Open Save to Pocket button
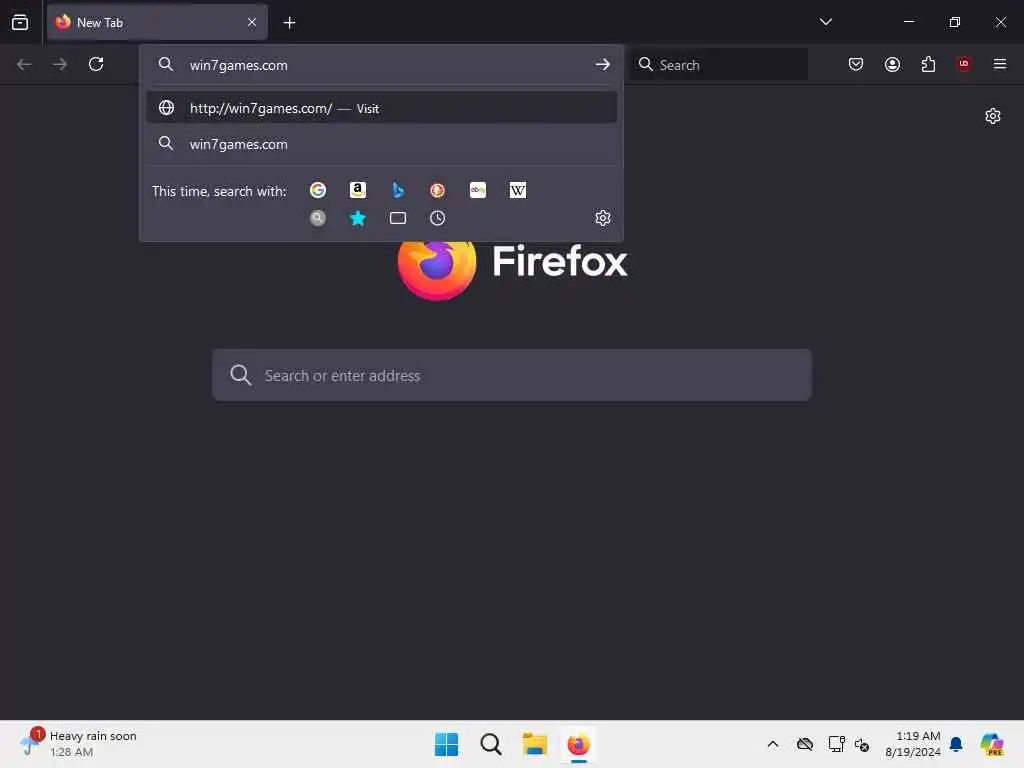The image size is (1024, 768). [856, 64]
